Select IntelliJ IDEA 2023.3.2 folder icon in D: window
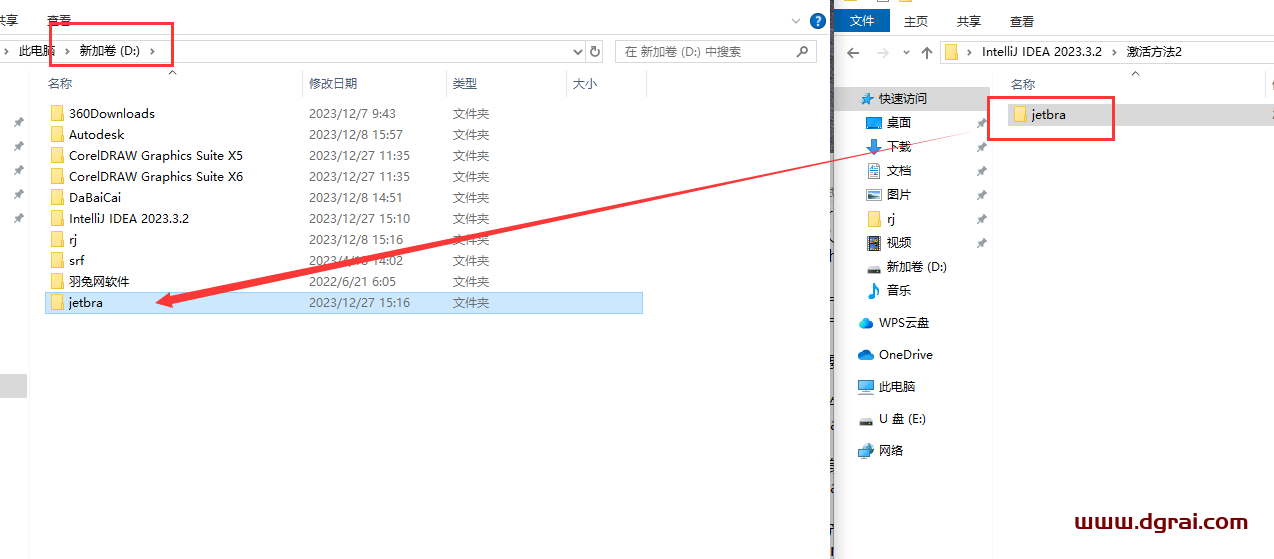This screenshot has width=1274, height=559. click(57, 218)
